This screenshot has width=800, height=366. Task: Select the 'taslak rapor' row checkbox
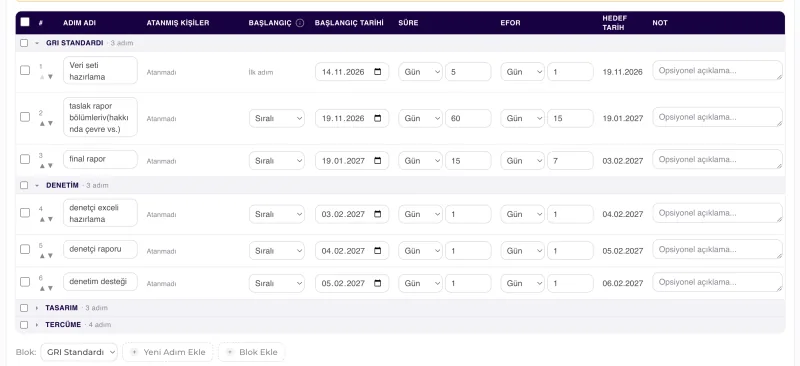click(25, 117)
